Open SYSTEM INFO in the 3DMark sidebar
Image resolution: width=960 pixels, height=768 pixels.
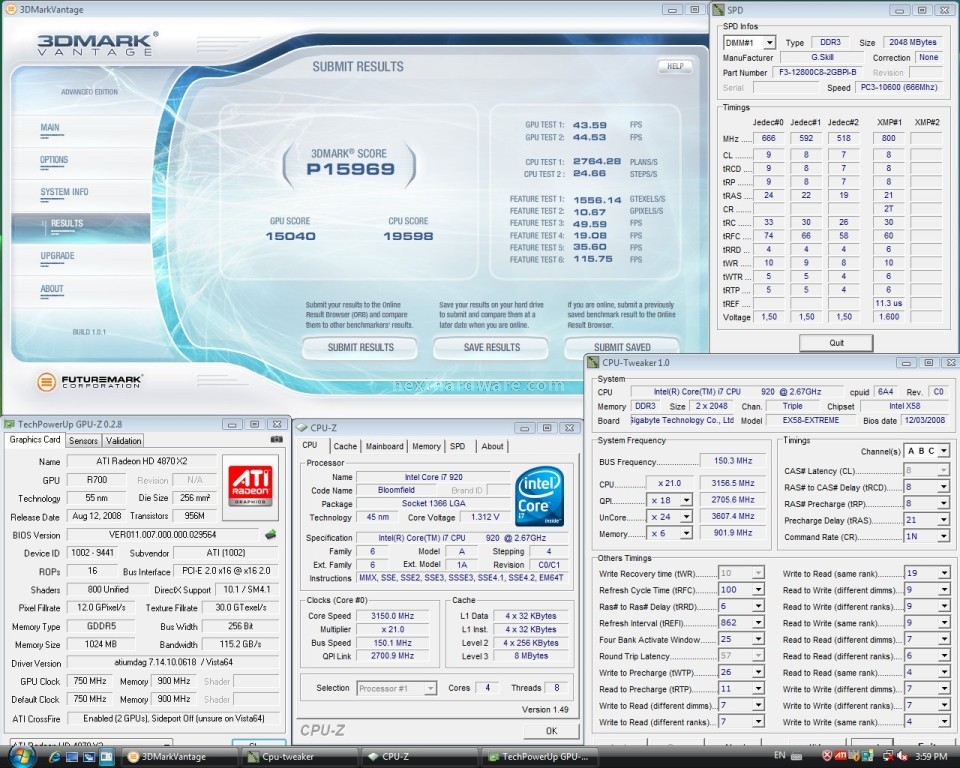(x=64, y=192)
